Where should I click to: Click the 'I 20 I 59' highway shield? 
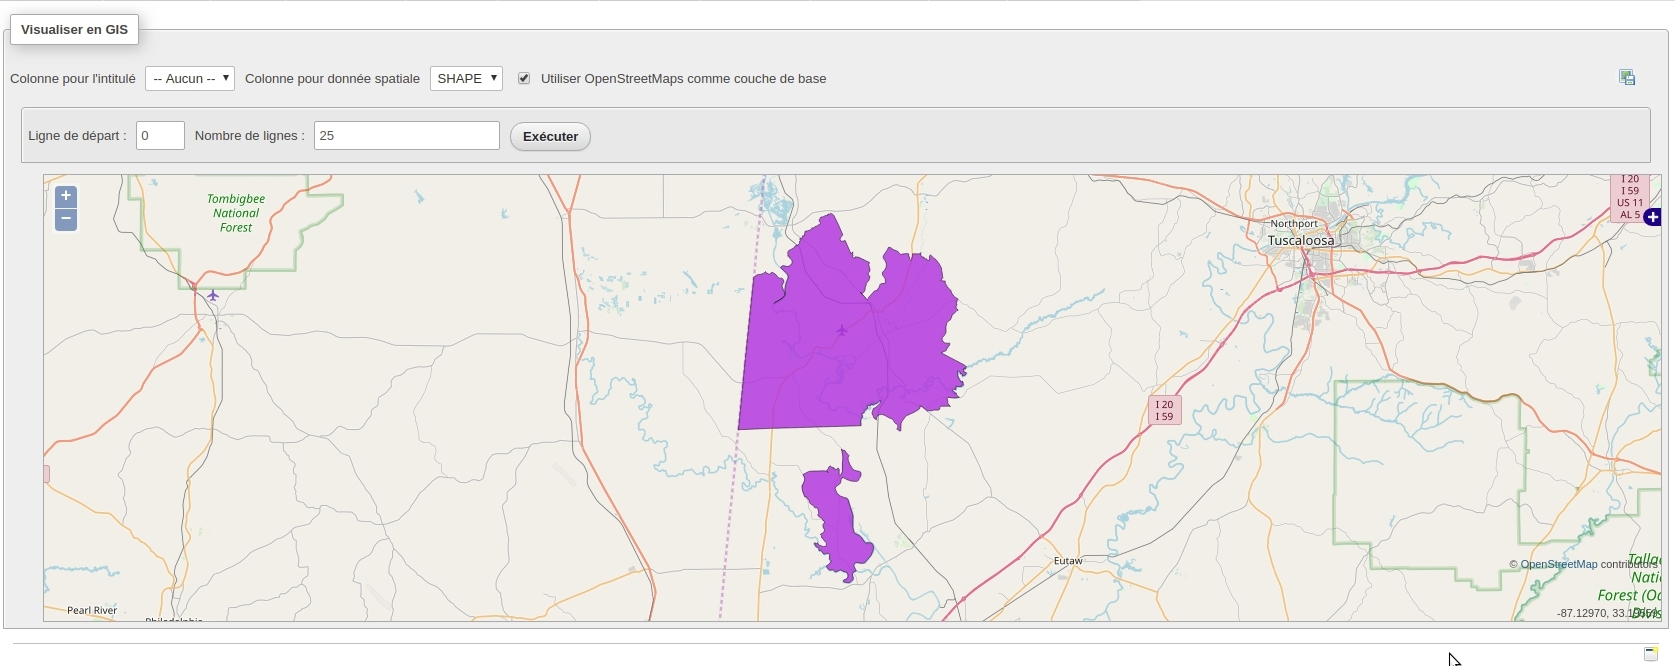(1164, 410)
